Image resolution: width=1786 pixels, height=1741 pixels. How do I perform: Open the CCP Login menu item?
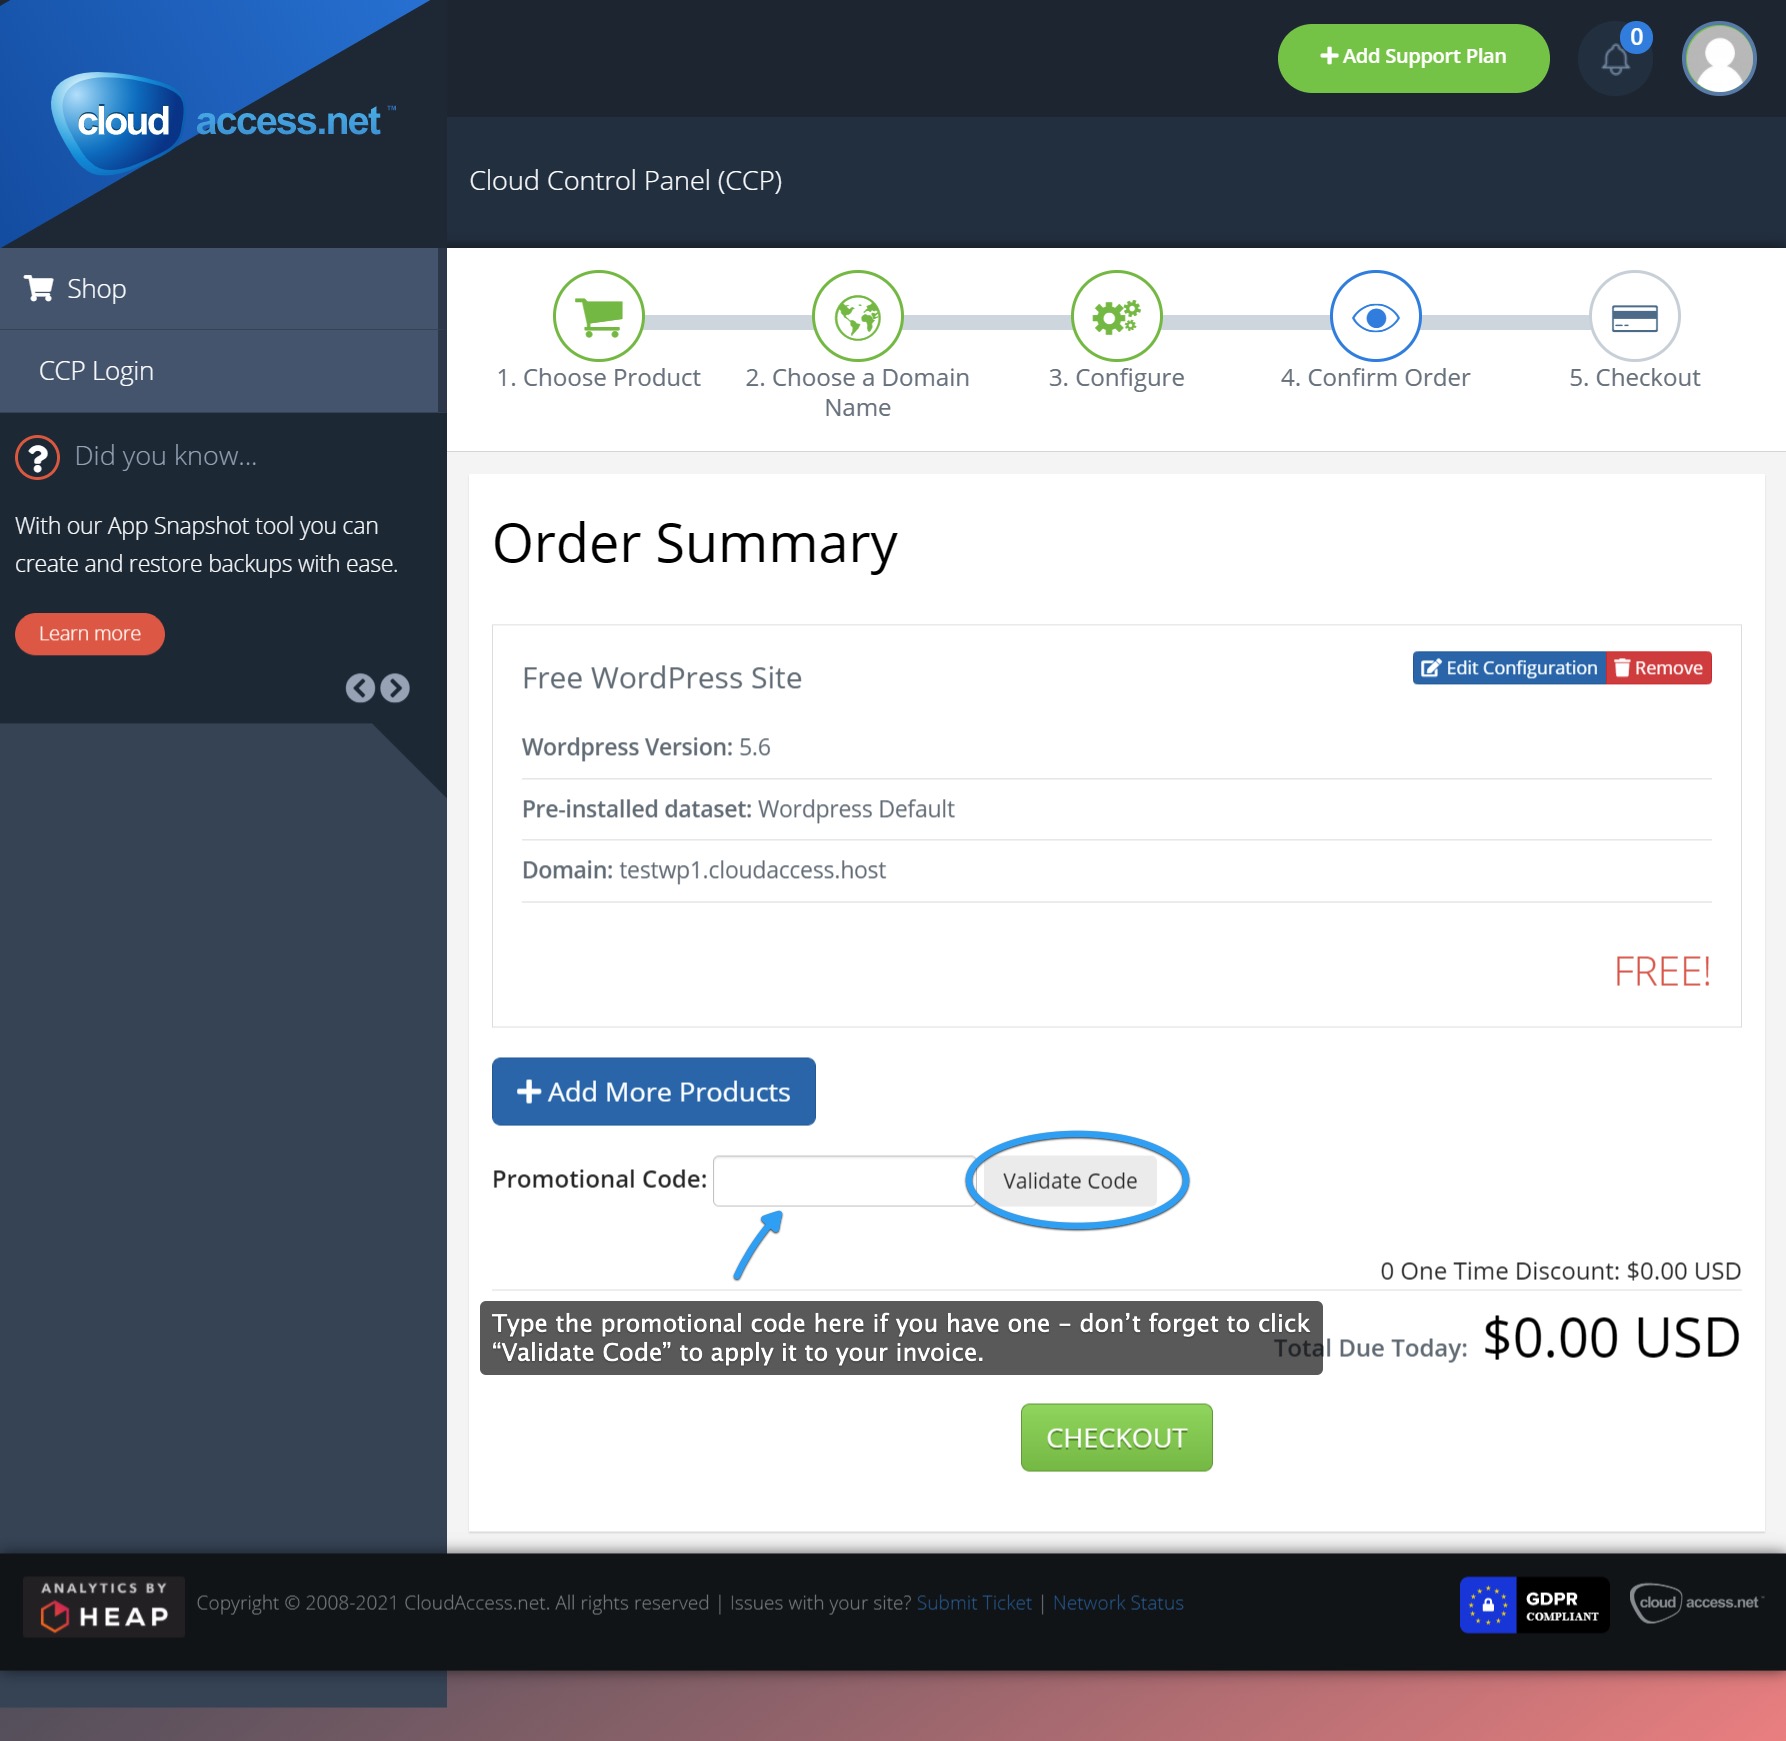click(219, 371)
